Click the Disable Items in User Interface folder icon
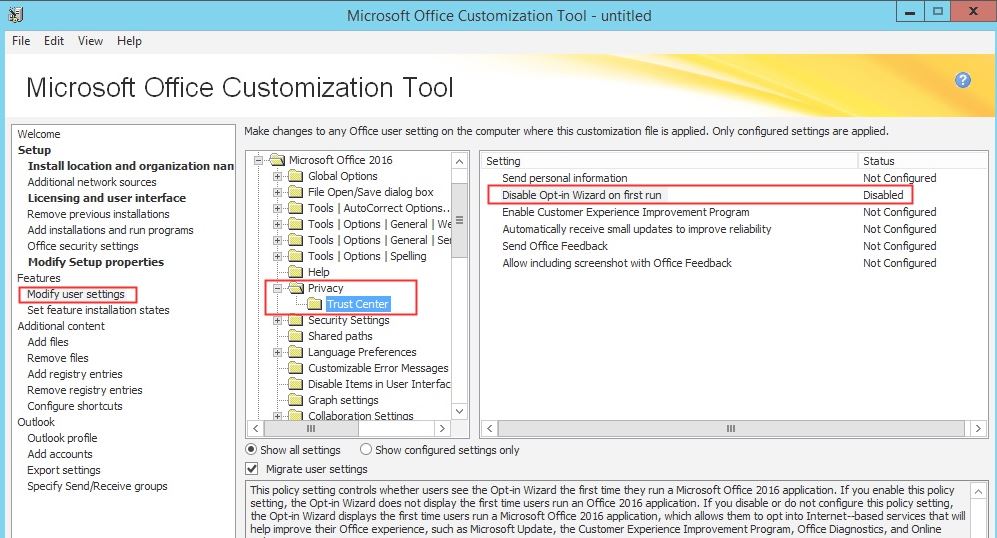Image resolution: width=997 pixels, height=538 pixels. [x=296, y=384]
